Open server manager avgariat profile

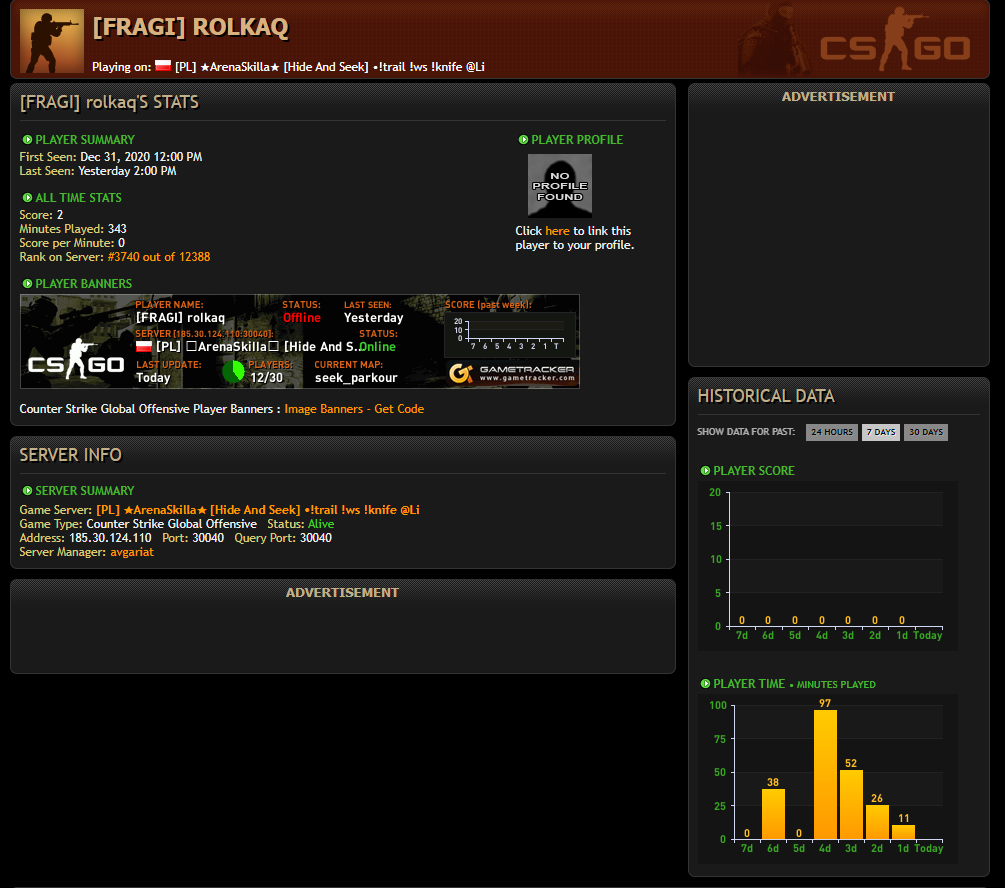[132, 552]
